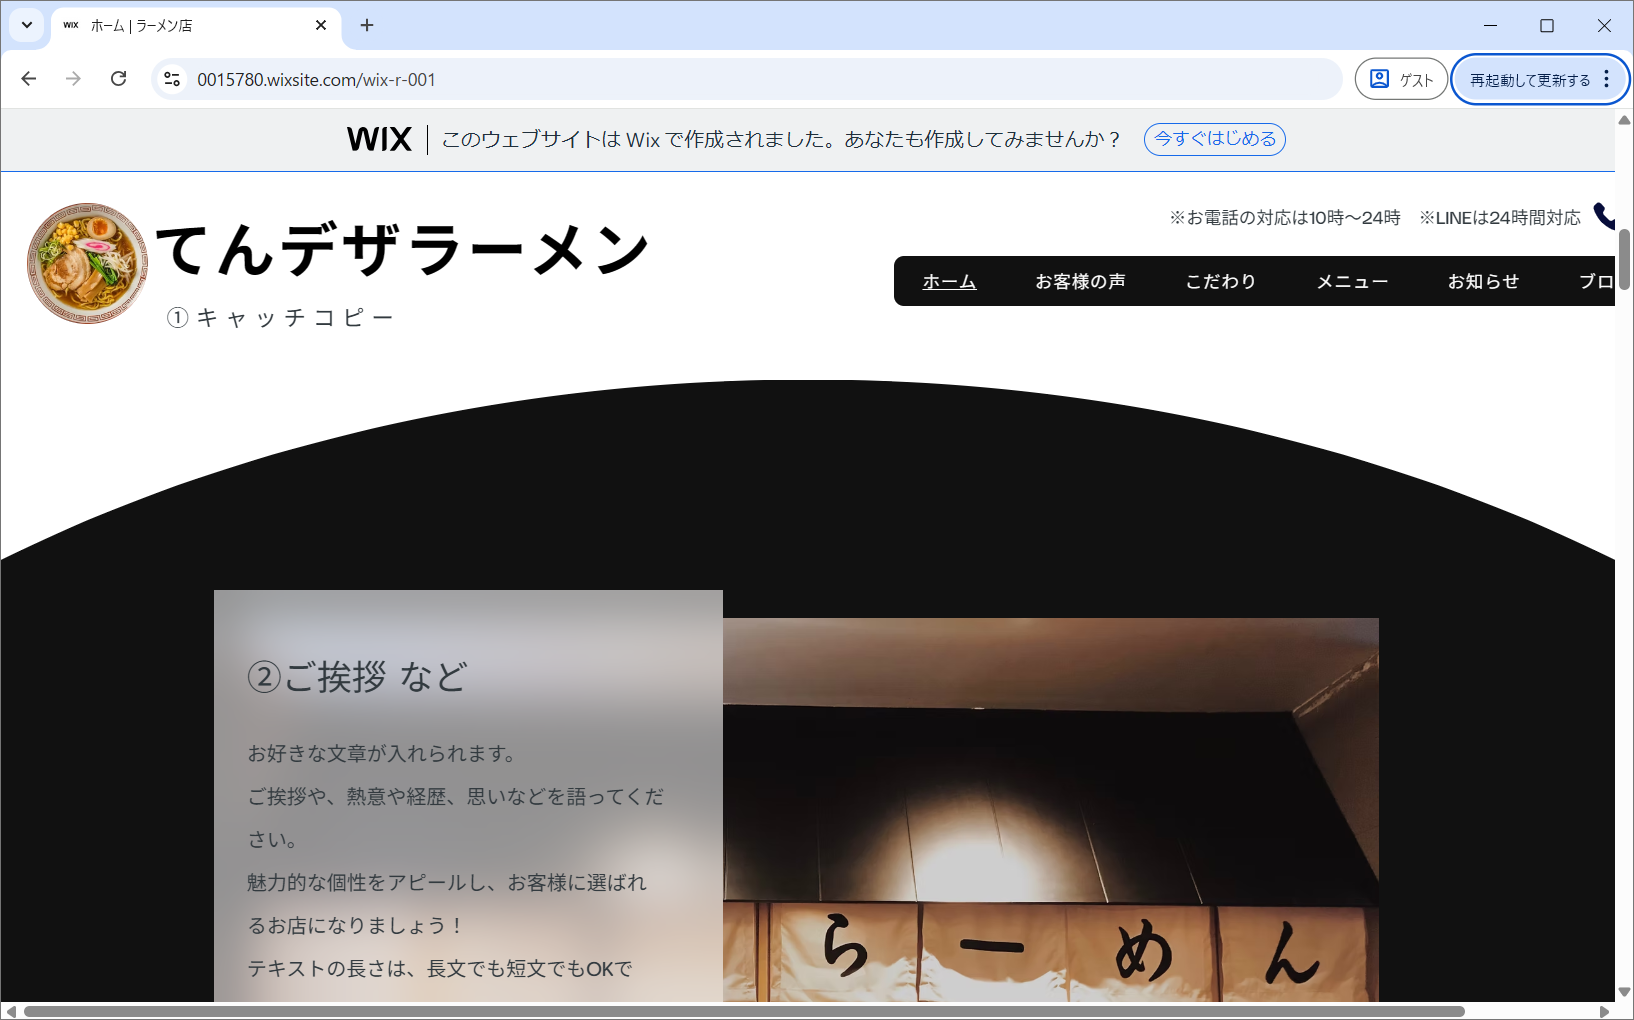Open the ゲスト profile button
This screenshot has height=1020, width=1634.
(1401, 79)
